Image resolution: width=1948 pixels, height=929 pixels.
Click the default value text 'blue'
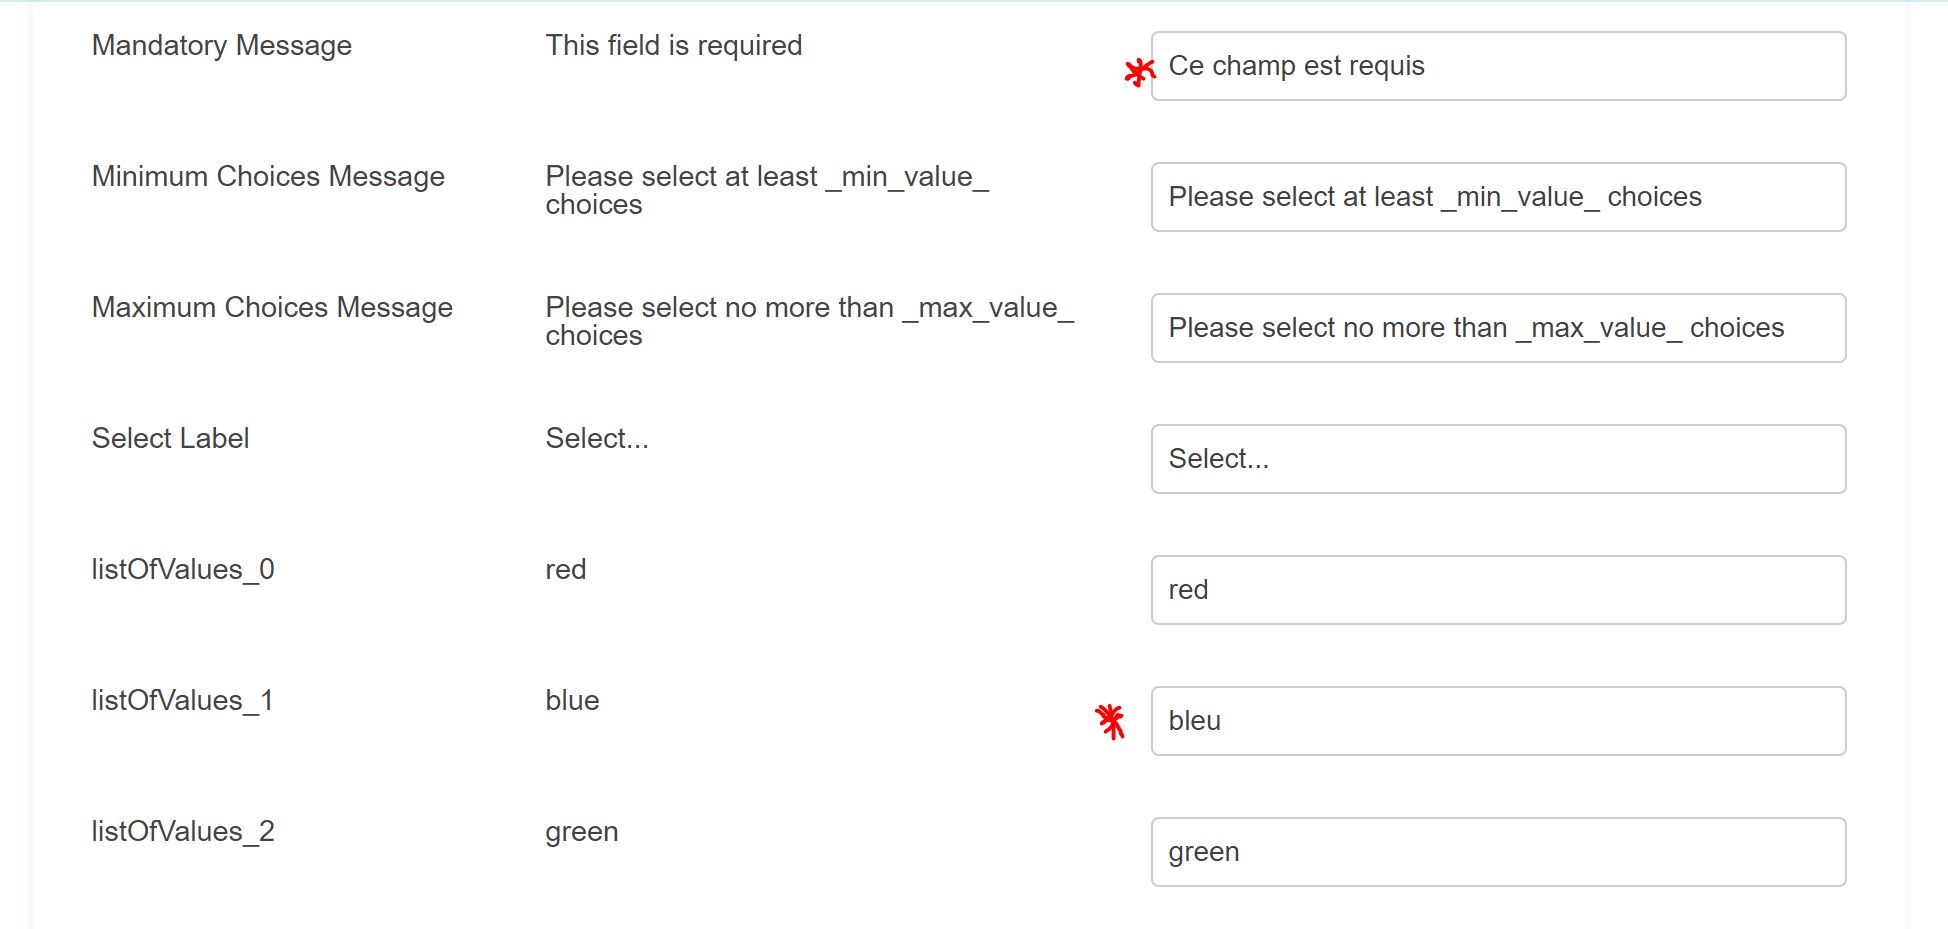pyautogui.click(x=572, y=701)
